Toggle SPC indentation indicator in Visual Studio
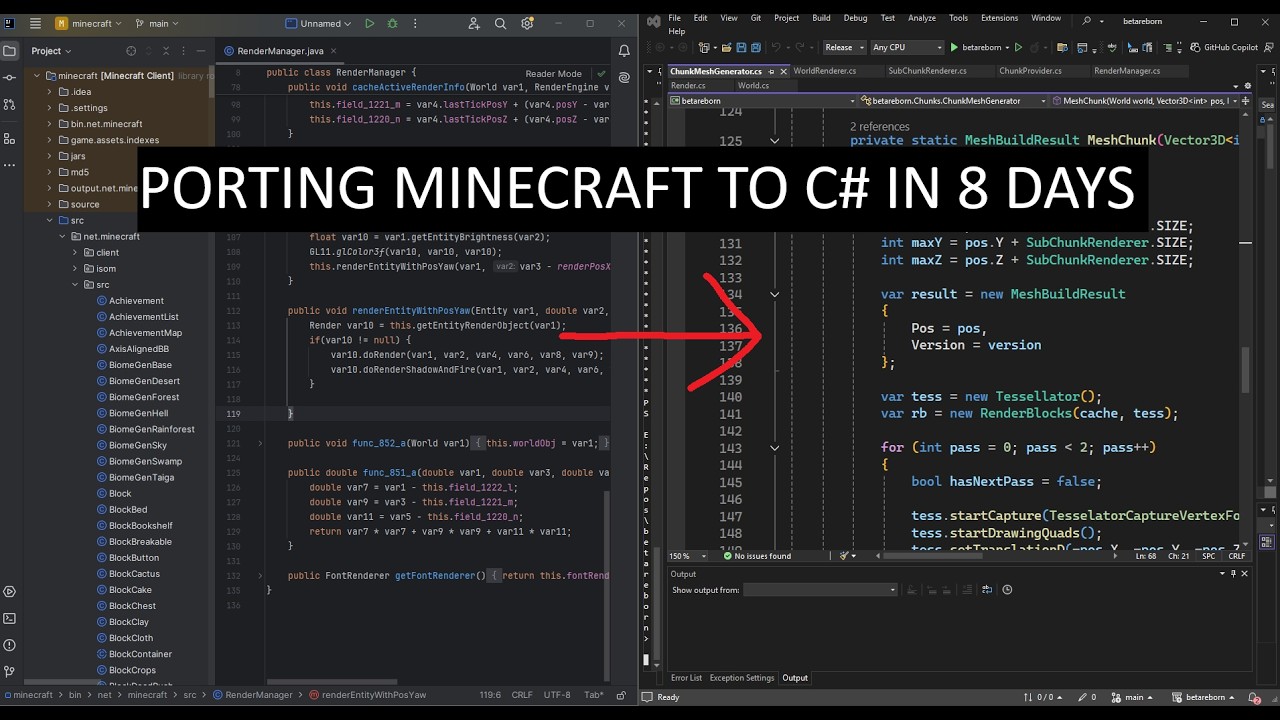This screenshot has height=720, width=1280. [1208, 556]
